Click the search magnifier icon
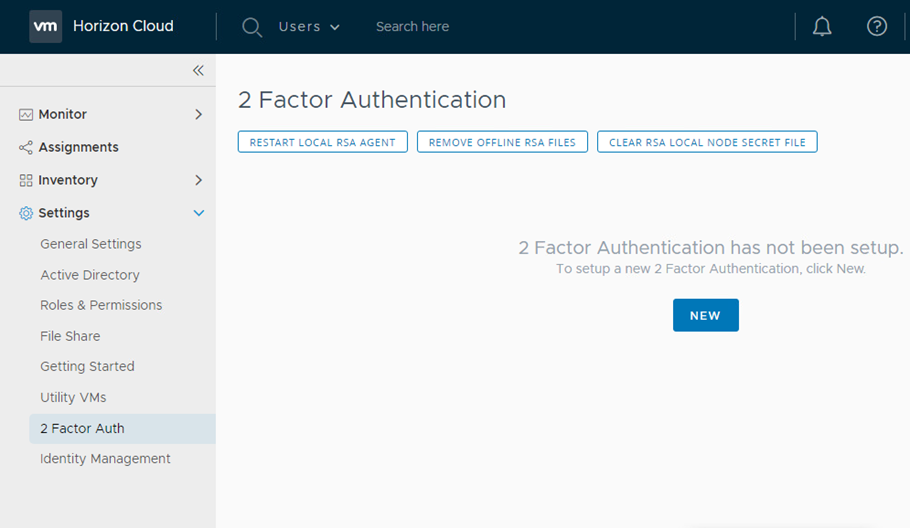Image resolution: width=910 pixels, height=528 pixels. [252, 27]
